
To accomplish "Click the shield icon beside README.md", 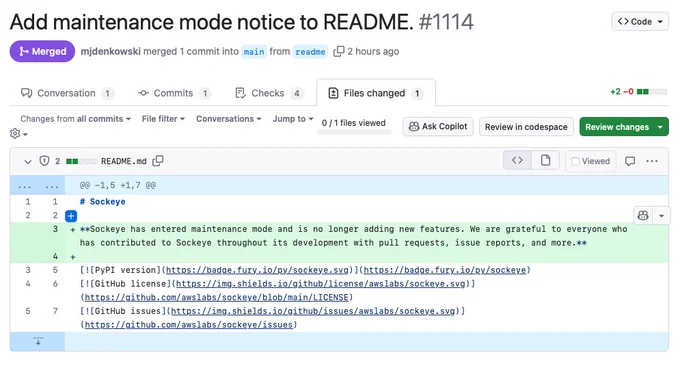I will [x=44, y=161].
